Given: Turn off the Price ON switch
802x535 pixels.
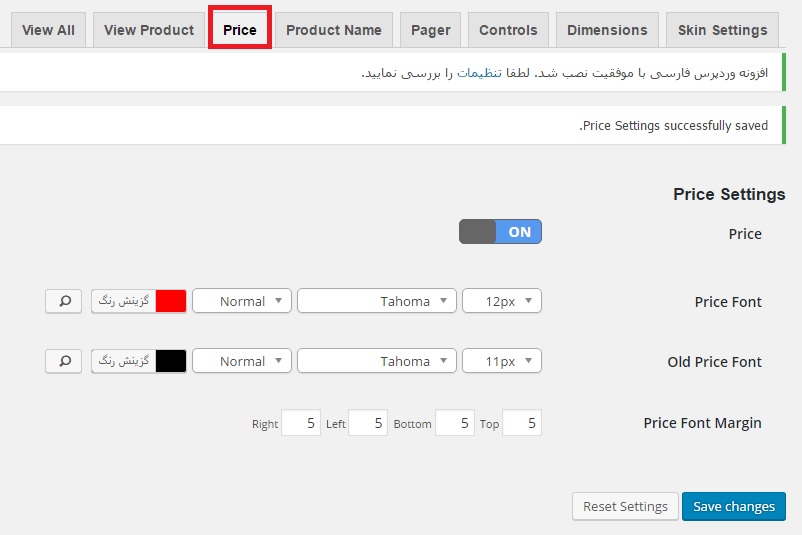Looking at the screenshot, I should click(x=500, y=232).
